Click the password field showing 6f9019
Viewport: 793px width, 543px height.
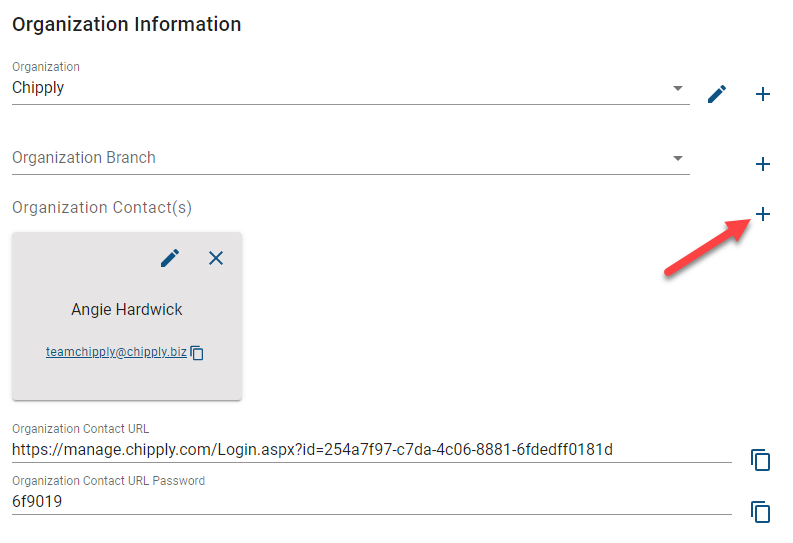pos(372,502)
